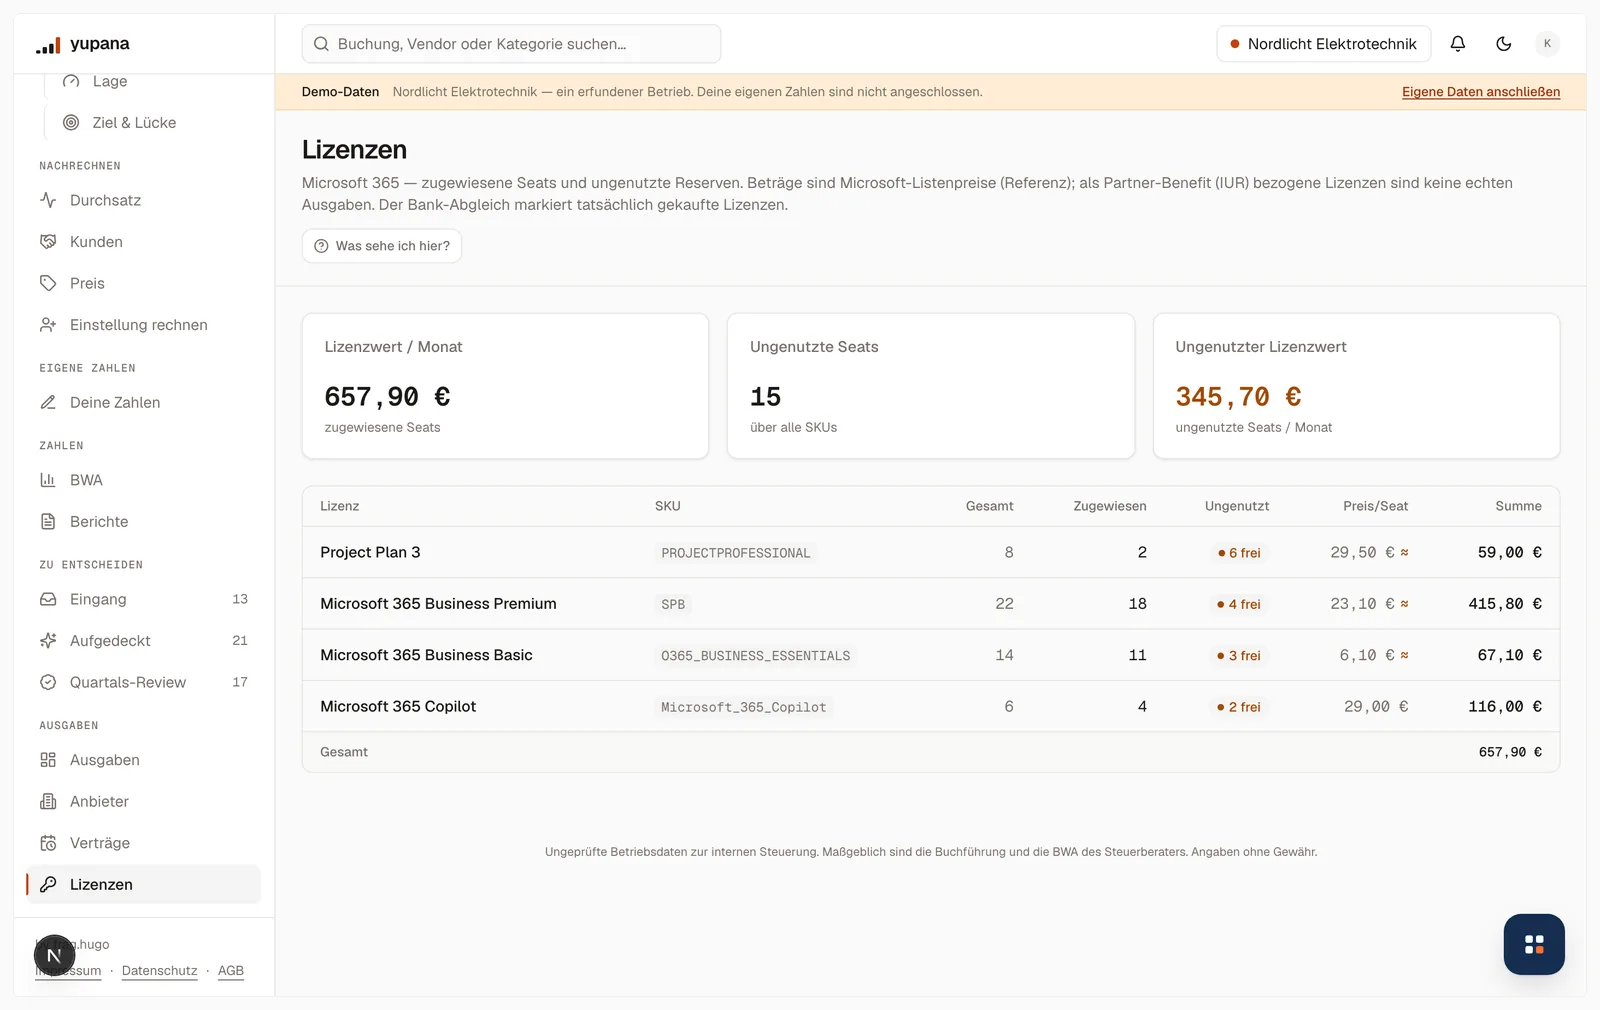Click the Ausgaben grid icon

[48, 760]
